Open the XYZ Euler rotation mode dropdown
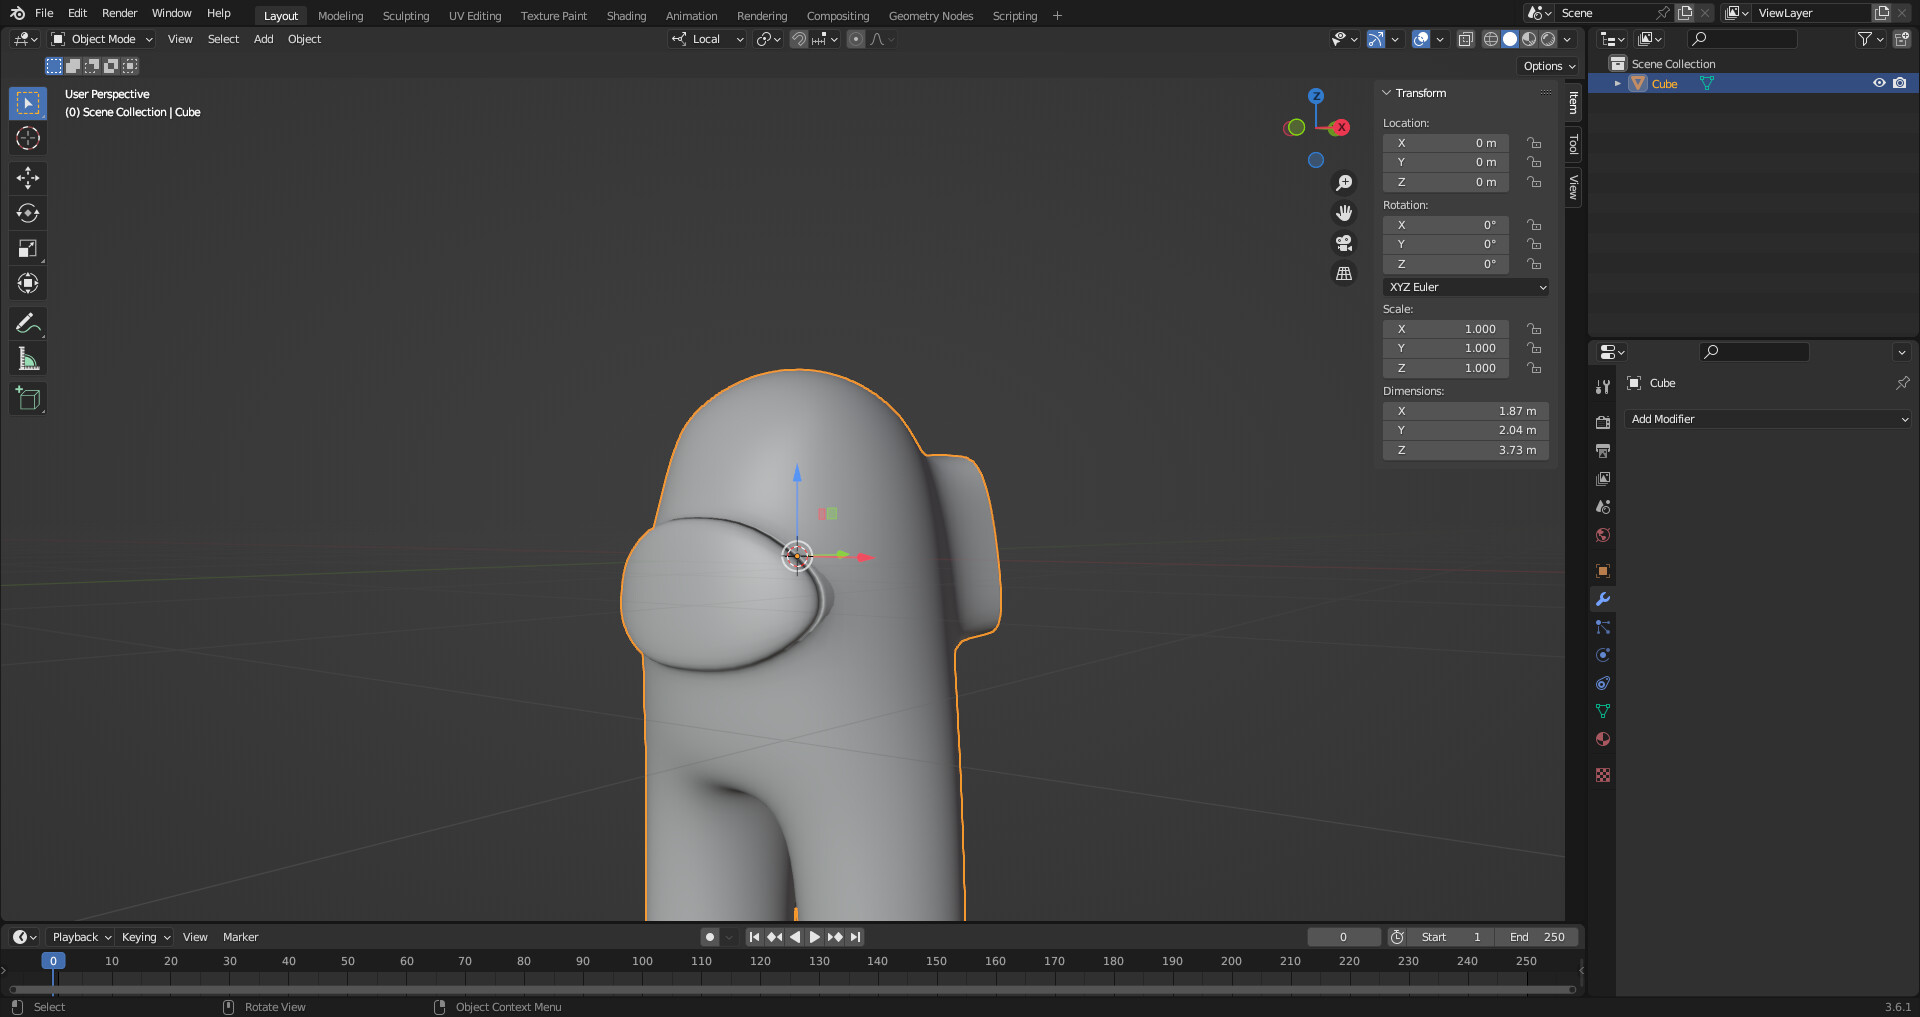The image size is (1920, 1017). click(1466, 287)
